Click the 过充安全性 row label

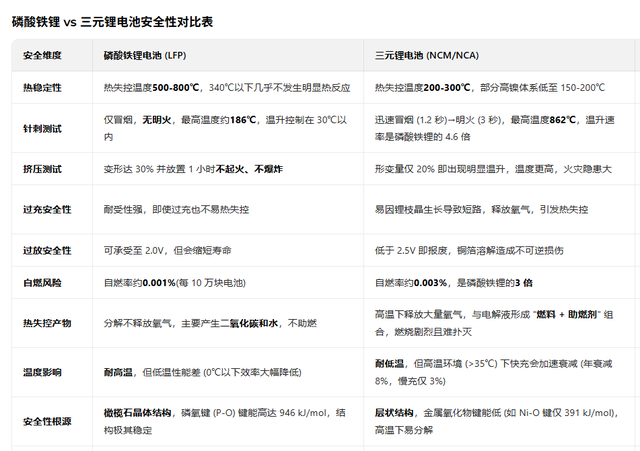[x=47, y=211]
